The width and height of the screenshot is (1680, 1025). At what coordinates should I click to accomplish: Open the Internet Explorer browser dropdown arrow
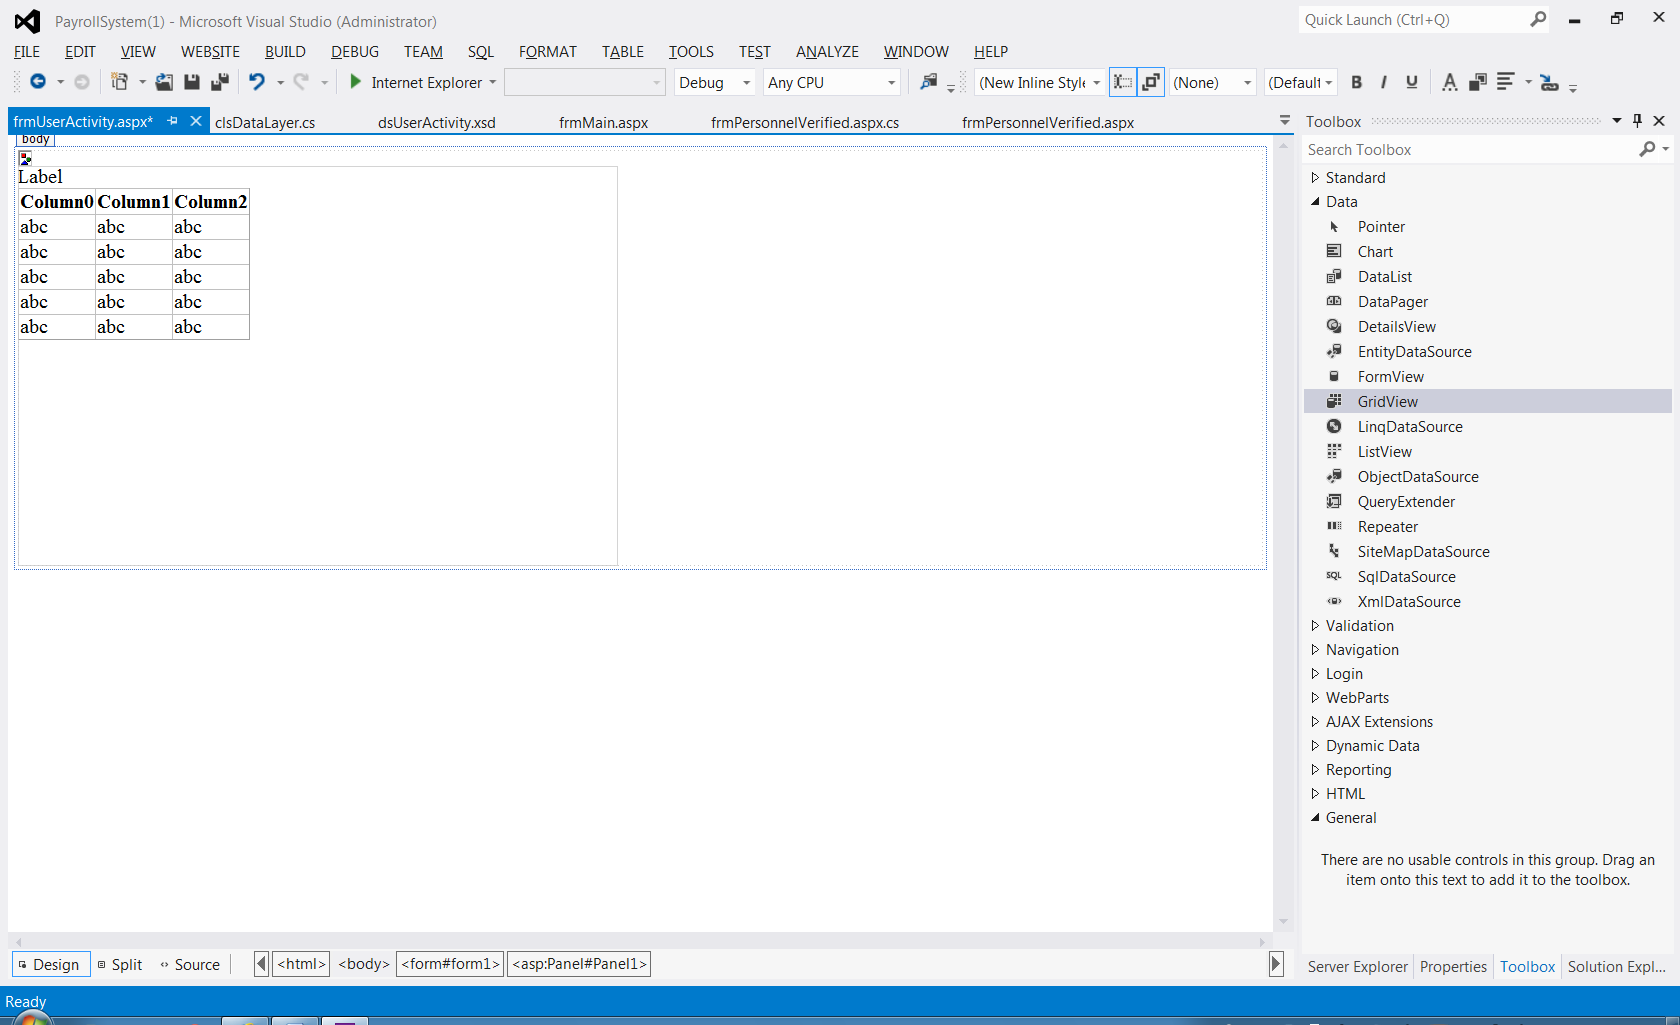492,82
